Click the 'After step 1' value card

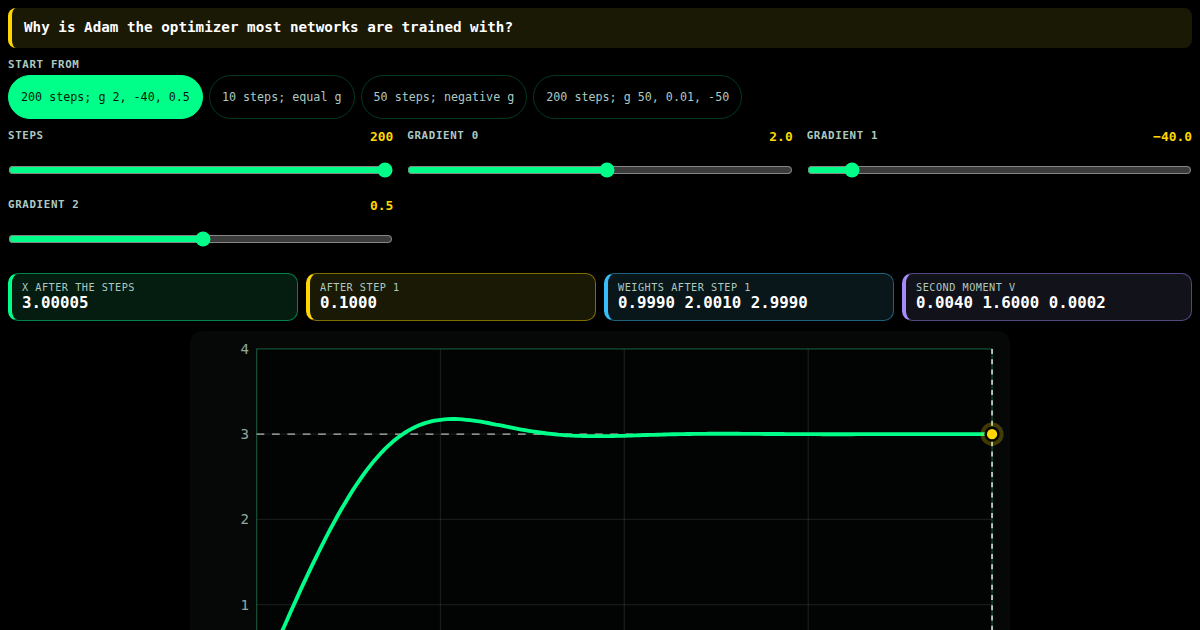(451, 297)
